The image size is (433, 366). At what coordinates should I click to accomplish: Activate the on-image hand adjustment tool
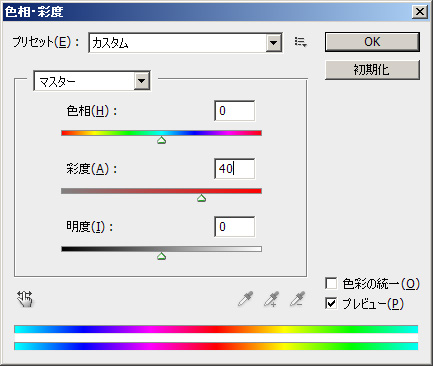[25, 299]
